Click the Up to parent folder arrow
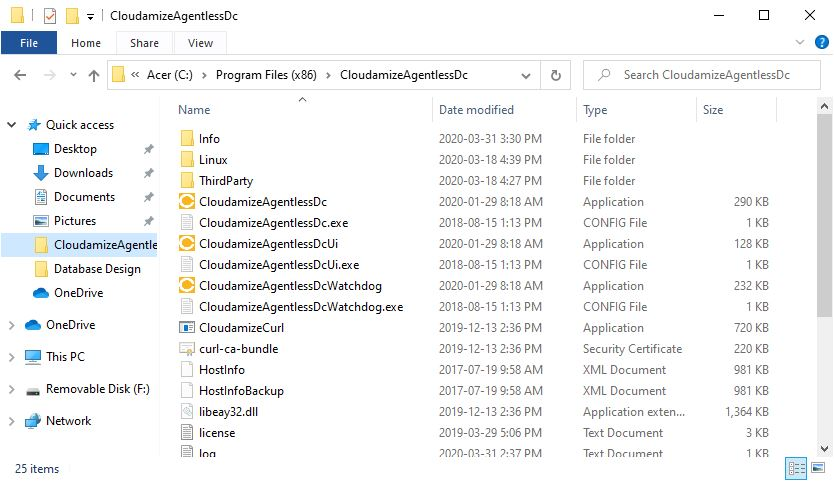Image resolution: width=834 pixels, height=481 pixels. coord(94,75)
